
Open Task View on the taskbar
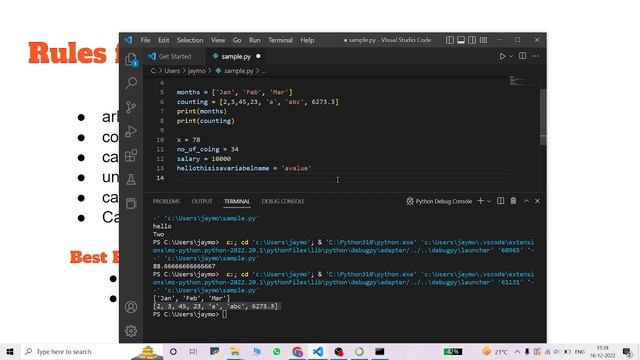click(x=193, y=351)
